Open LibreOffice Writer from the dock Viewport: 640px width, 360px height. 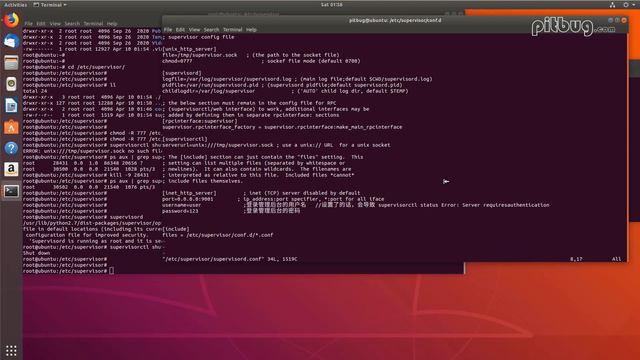[11, 105]
